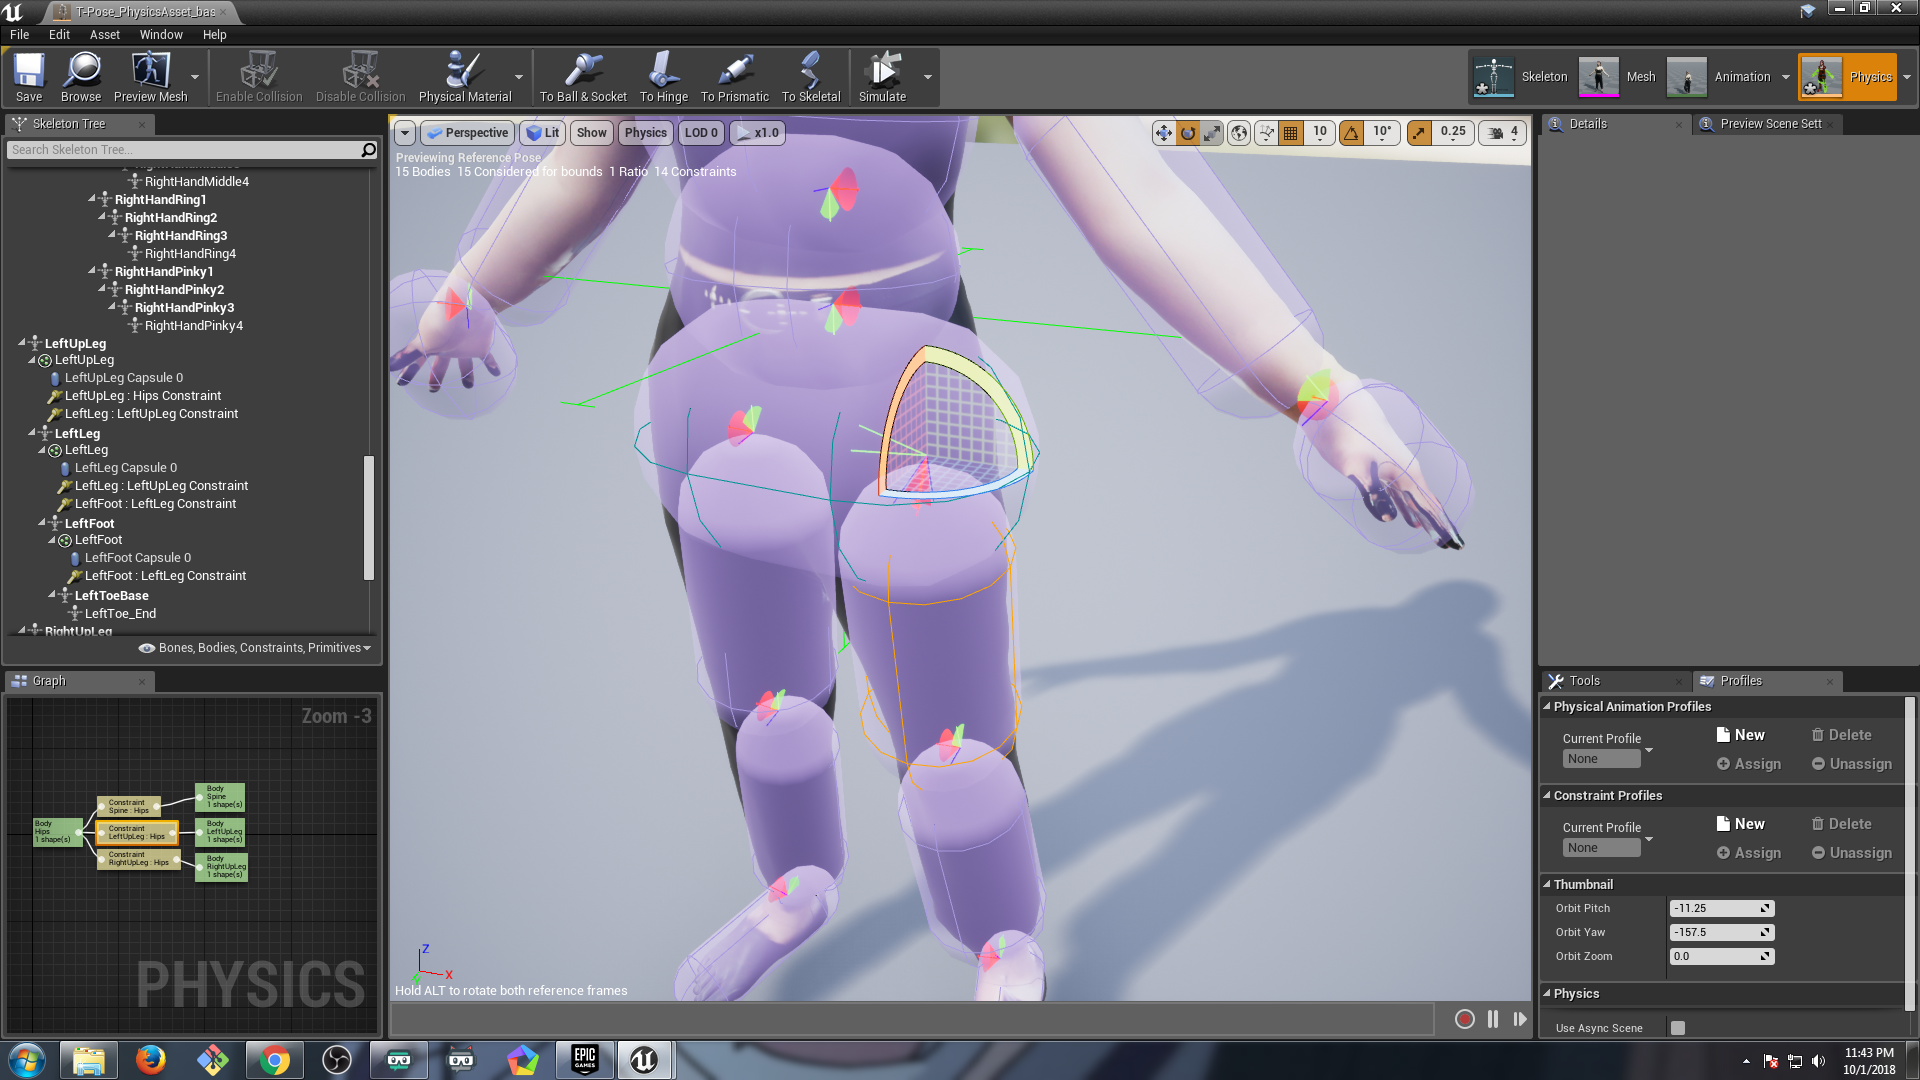Enable Use Async Scene checkbox
The image size is (1920, 1080).
[x=1678, y=1028]
